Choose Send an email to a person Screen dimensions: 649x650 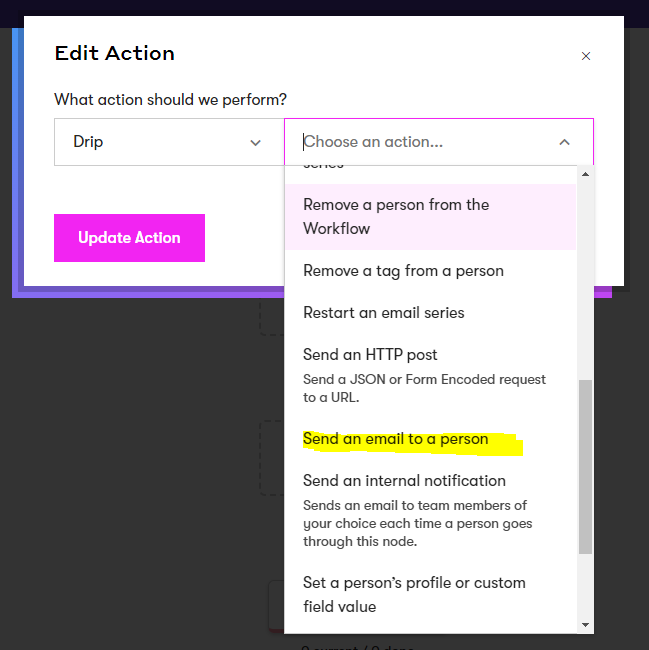pyautogui.click(x=430, y=439)
